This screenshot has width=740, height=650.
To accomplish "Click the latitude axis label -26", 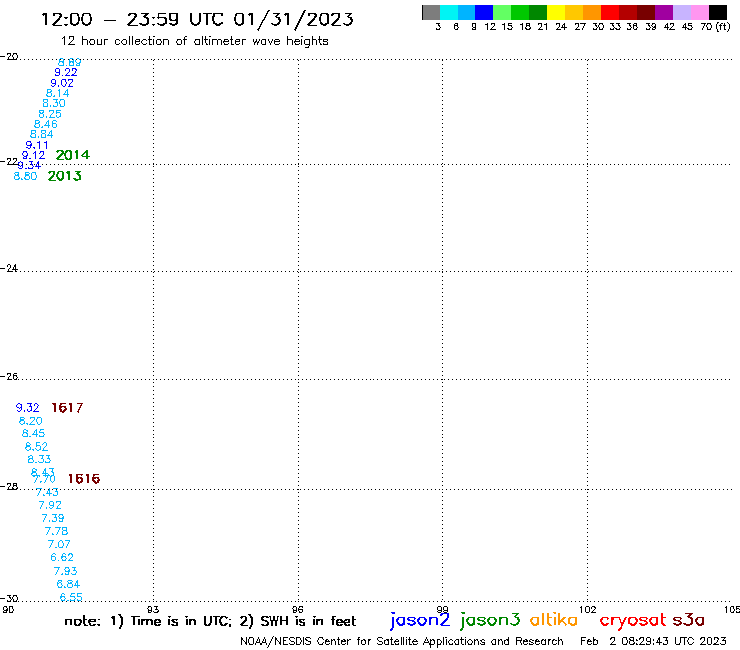I will pos(9,377).
